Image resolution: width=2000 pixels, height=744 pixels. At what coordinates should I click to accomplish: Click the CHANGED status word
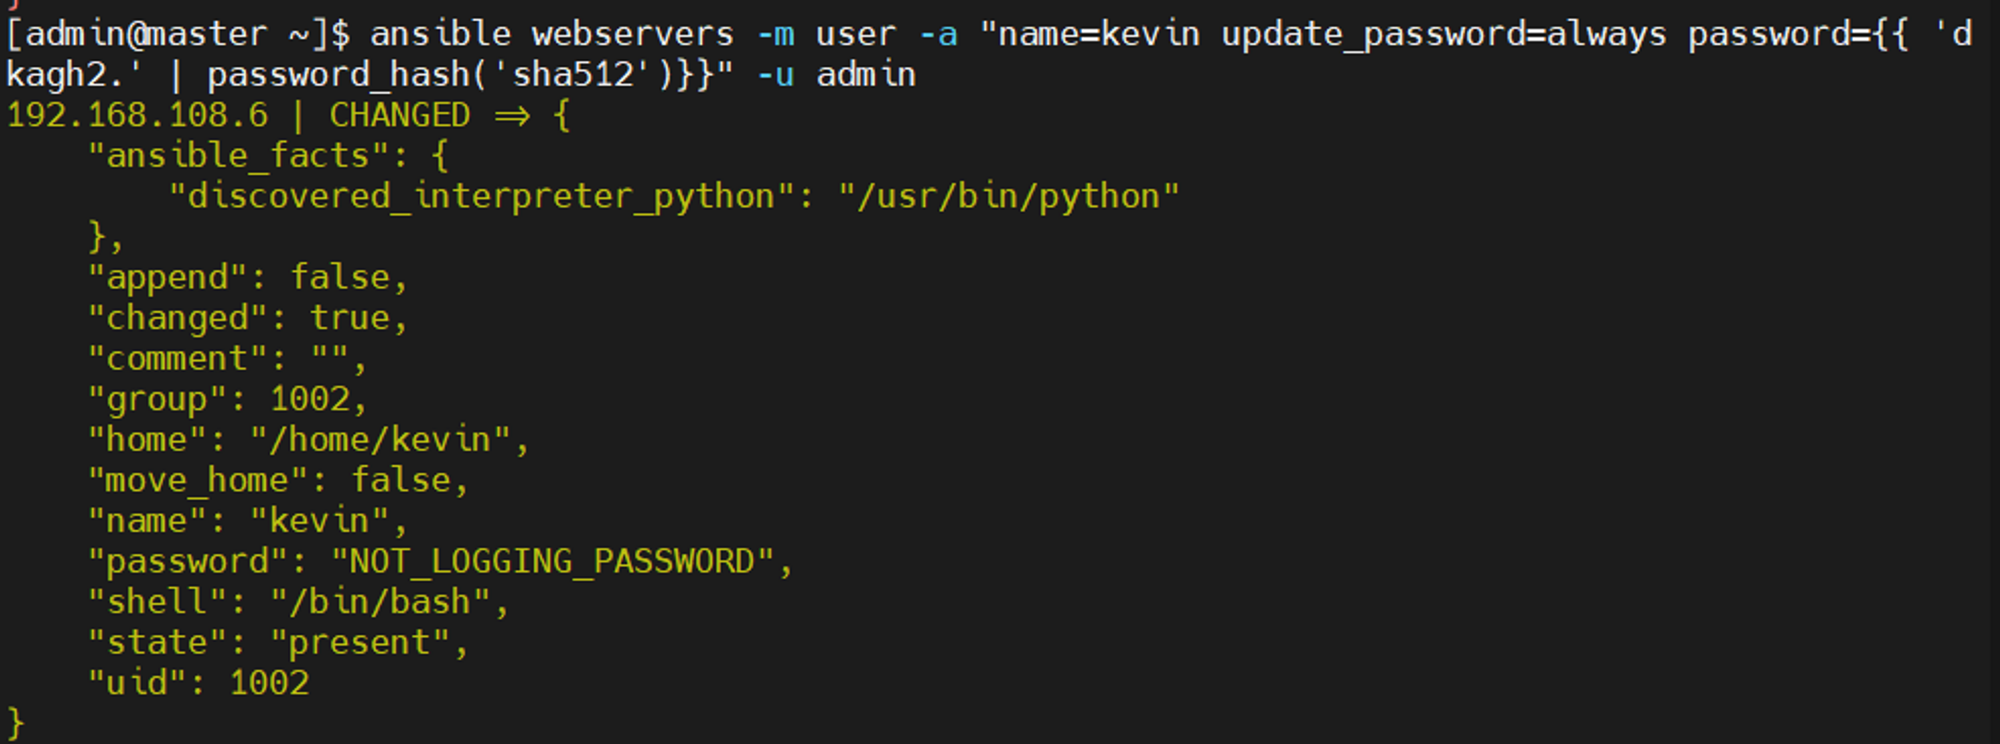click(399, 115)
